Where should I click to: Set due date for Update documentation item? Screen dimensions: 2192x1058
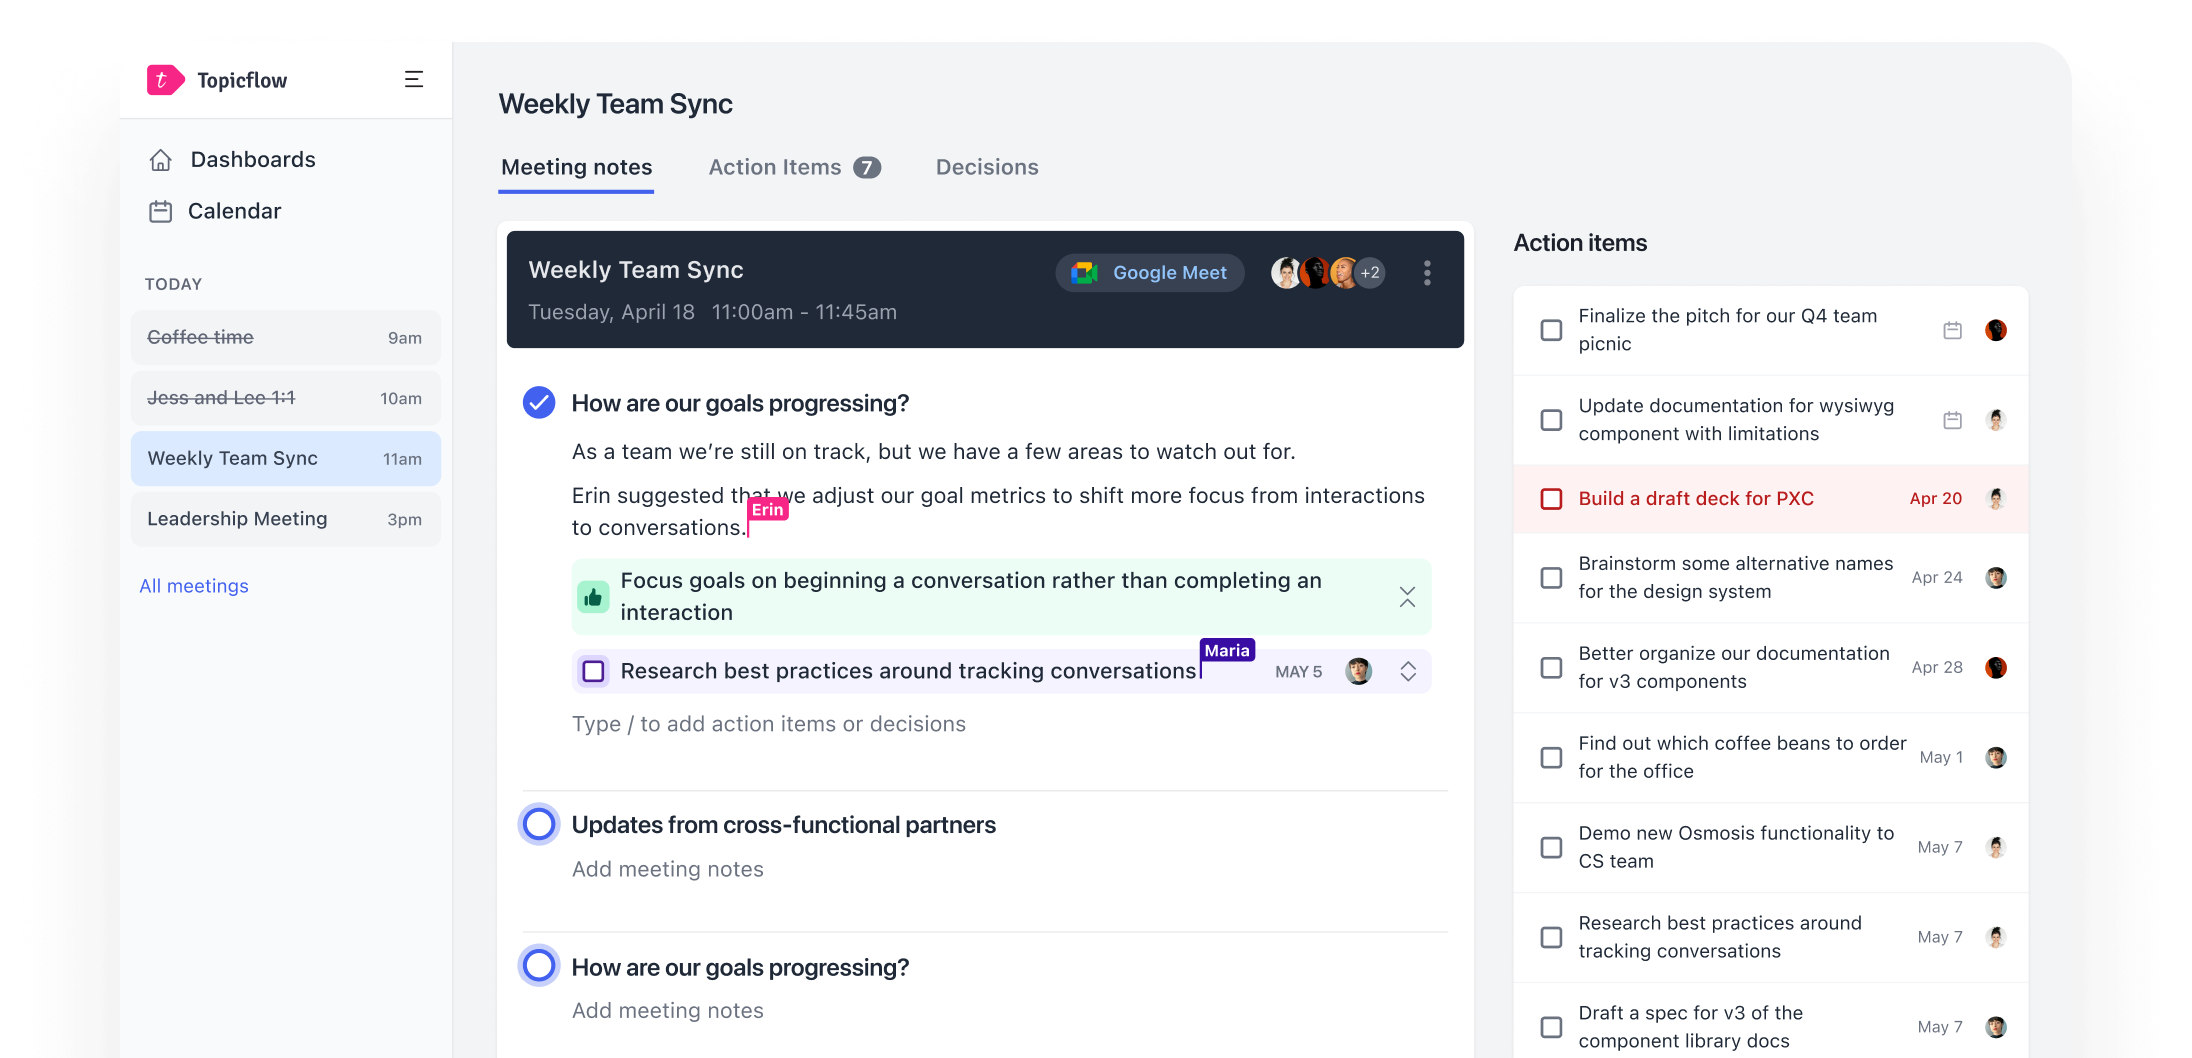[1952, 420]
